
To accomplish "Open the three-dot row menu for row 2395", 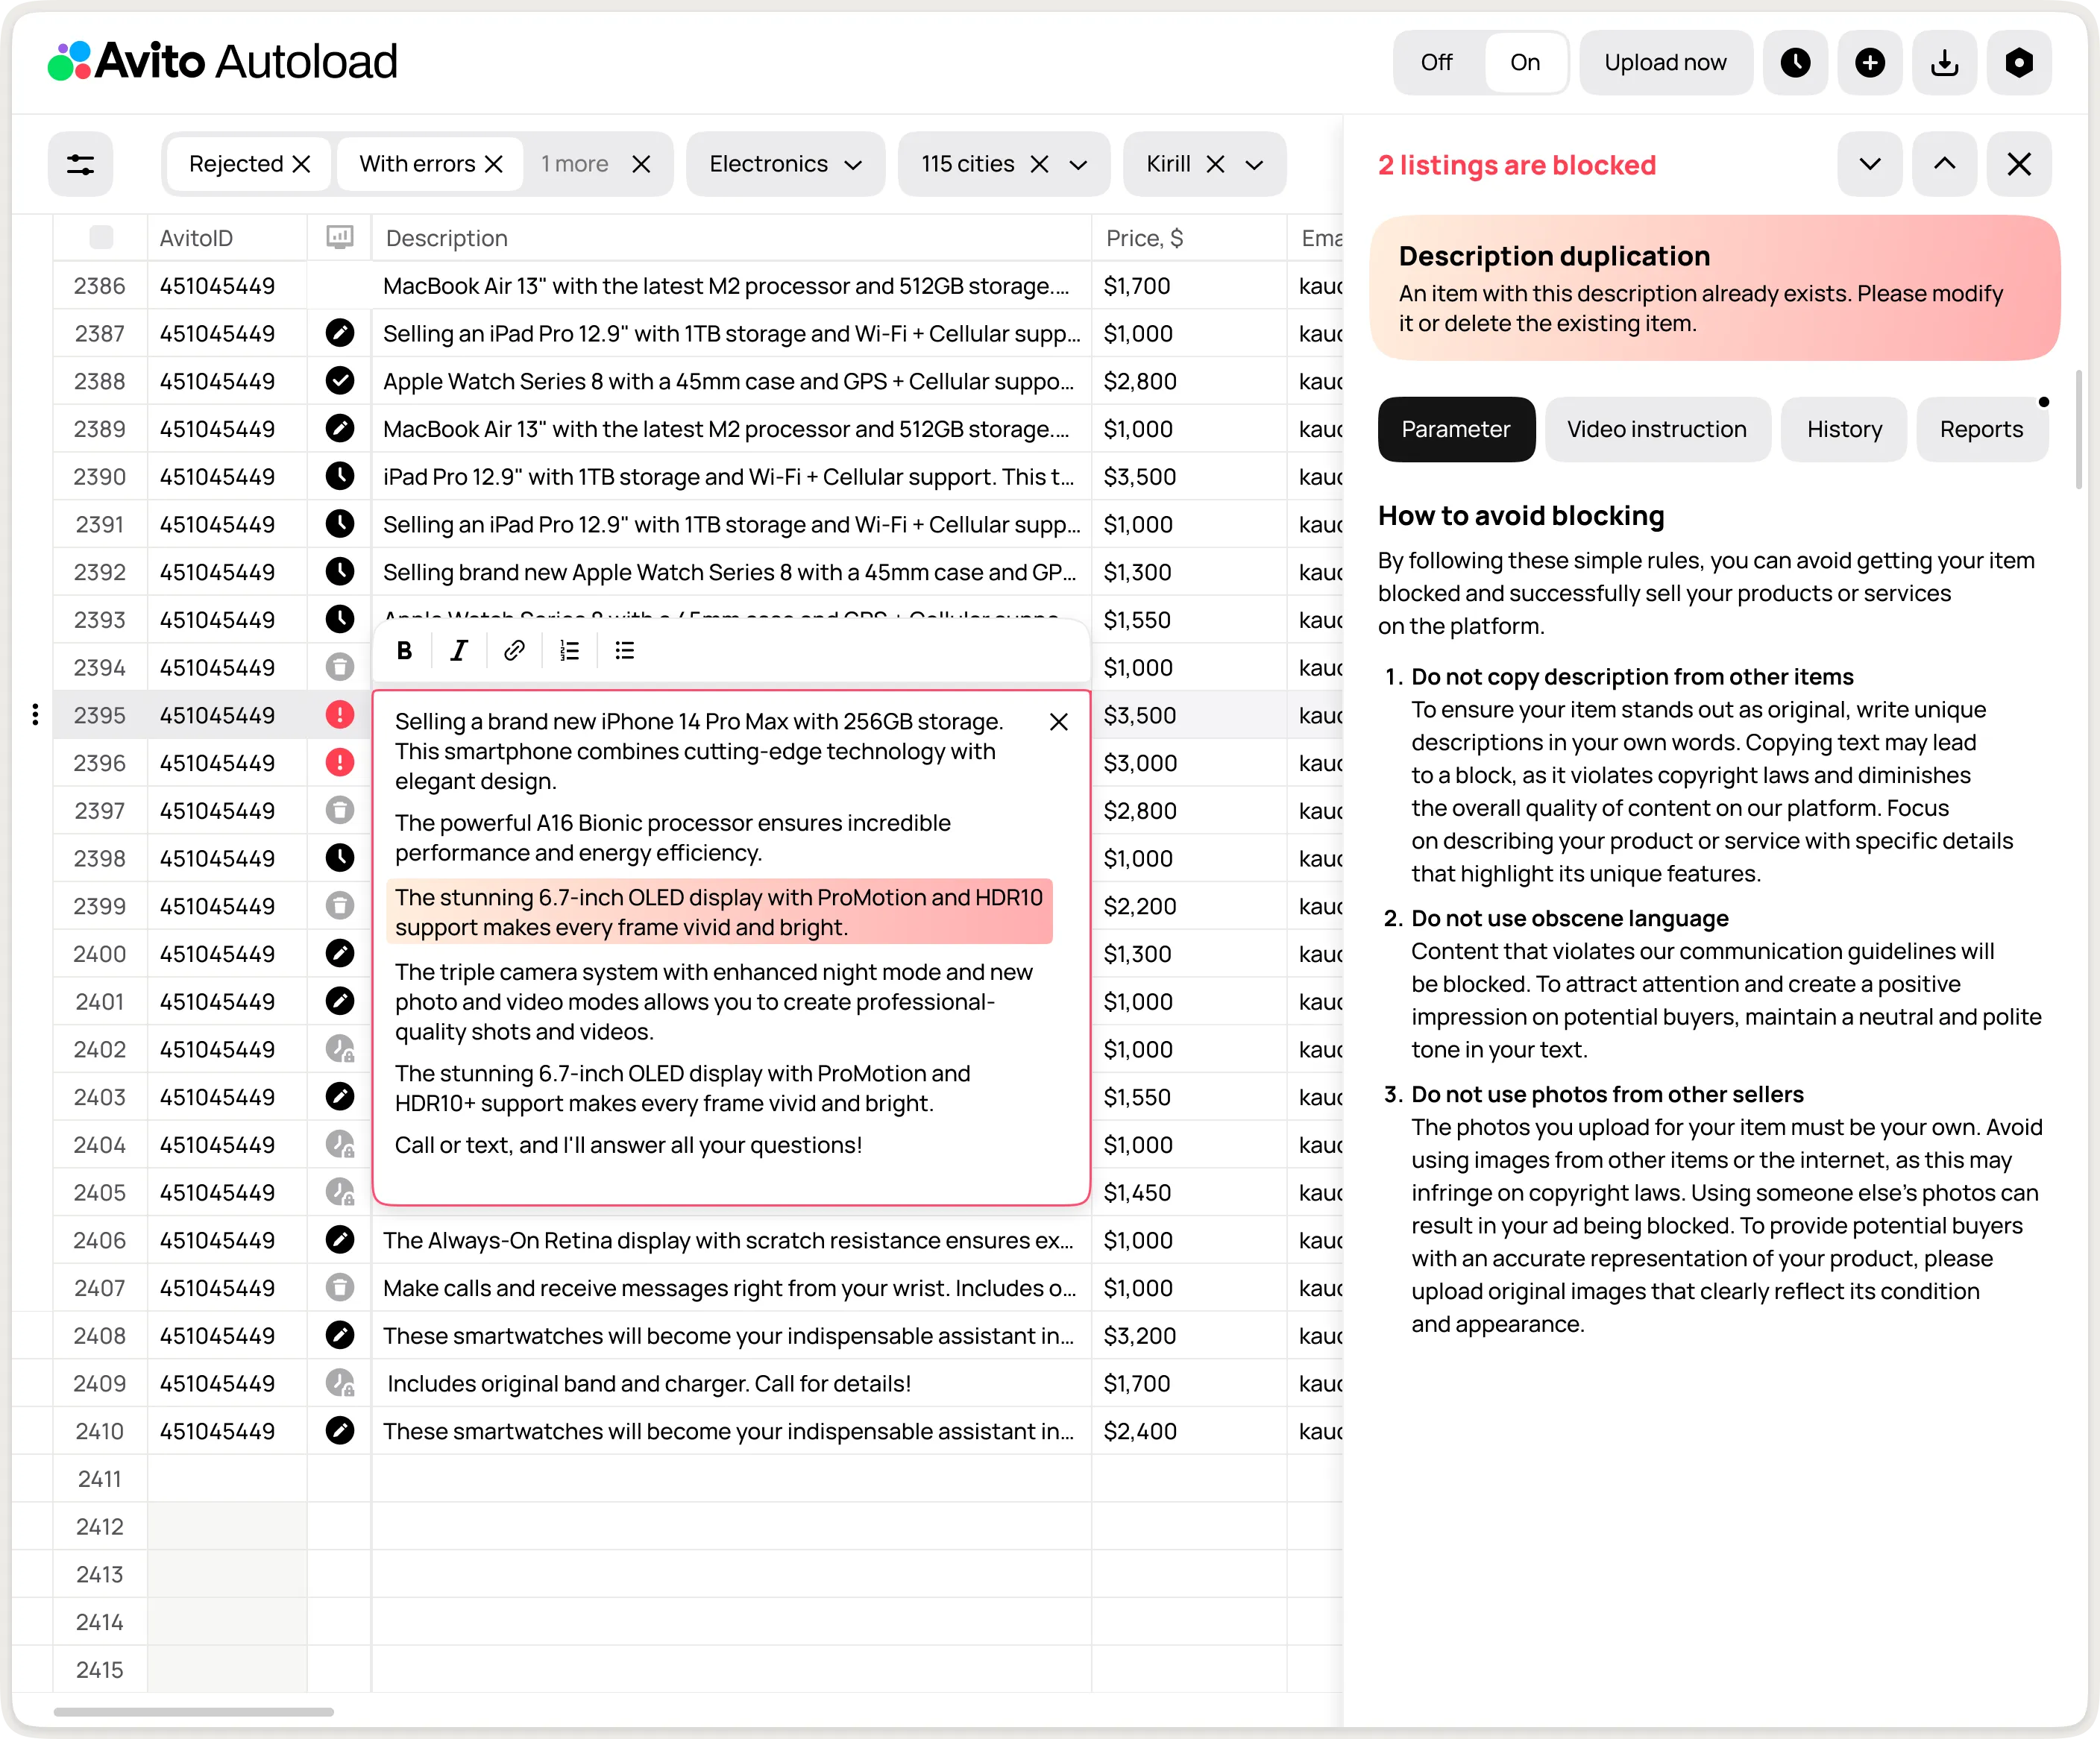I will tap(35, 715).
